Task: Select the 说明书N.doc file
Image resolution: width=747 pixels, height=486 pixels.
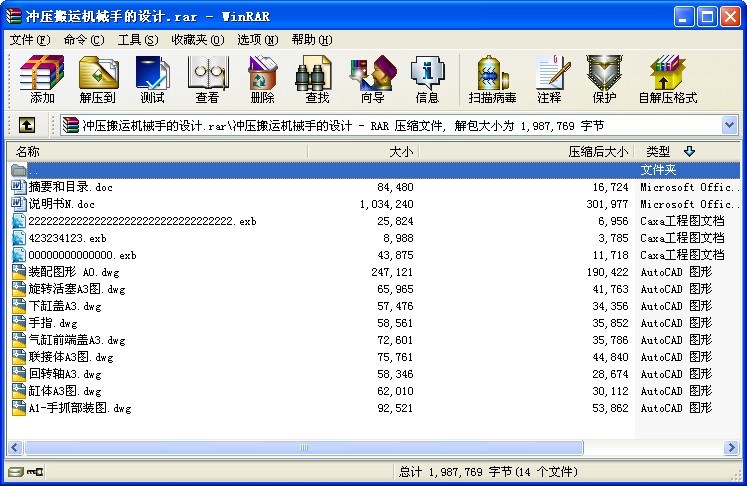Action: 62,204
